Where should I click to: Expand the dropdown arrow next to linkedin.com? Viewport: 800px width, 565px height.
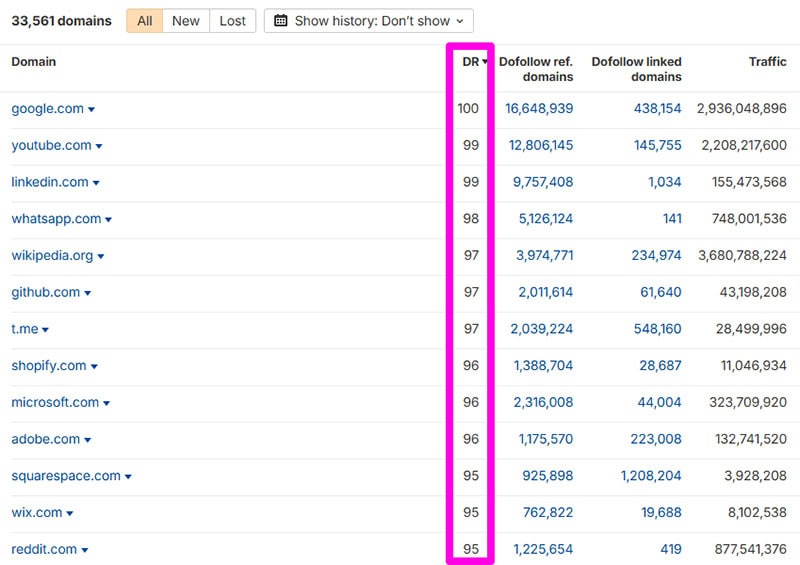pos(96,183)
